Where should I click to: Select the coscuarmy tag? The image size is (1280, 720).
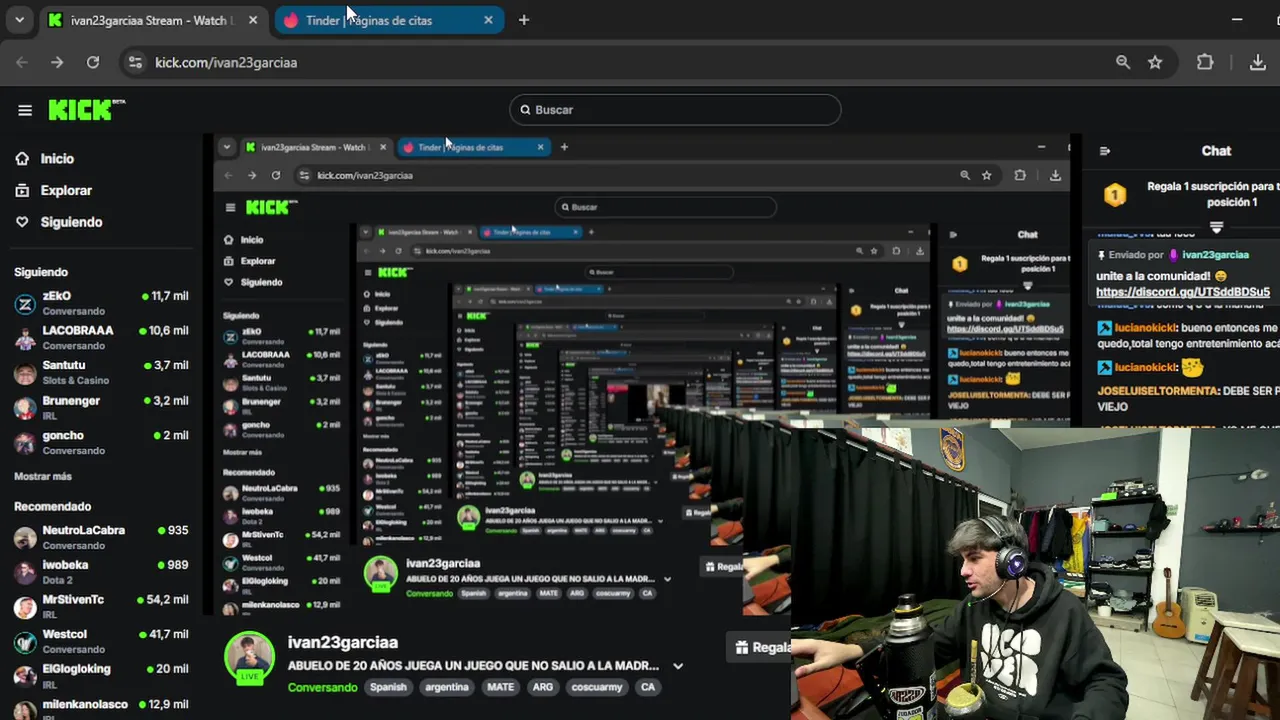click(597, 687)
